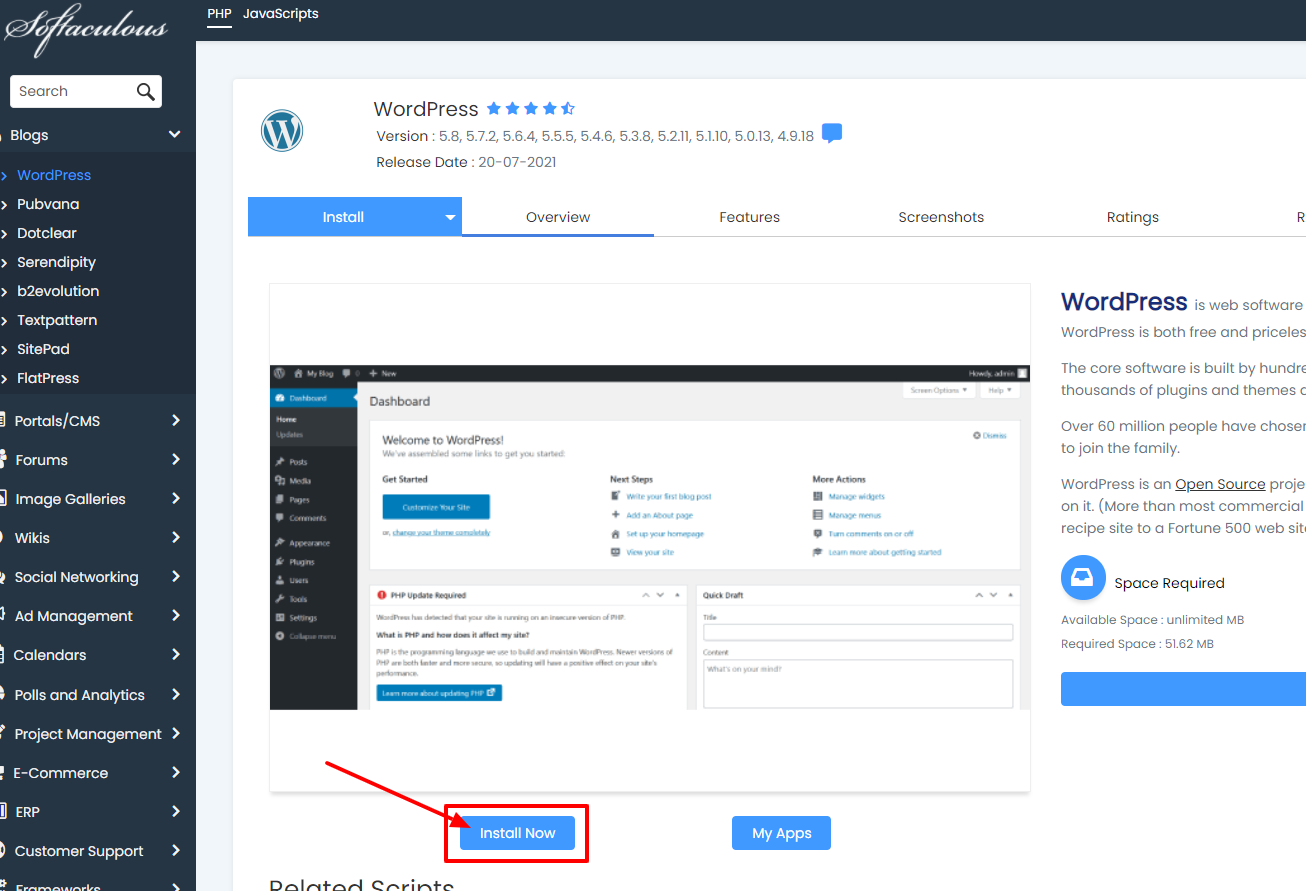Select WordPress in the Blogs list

coord(54,175)
